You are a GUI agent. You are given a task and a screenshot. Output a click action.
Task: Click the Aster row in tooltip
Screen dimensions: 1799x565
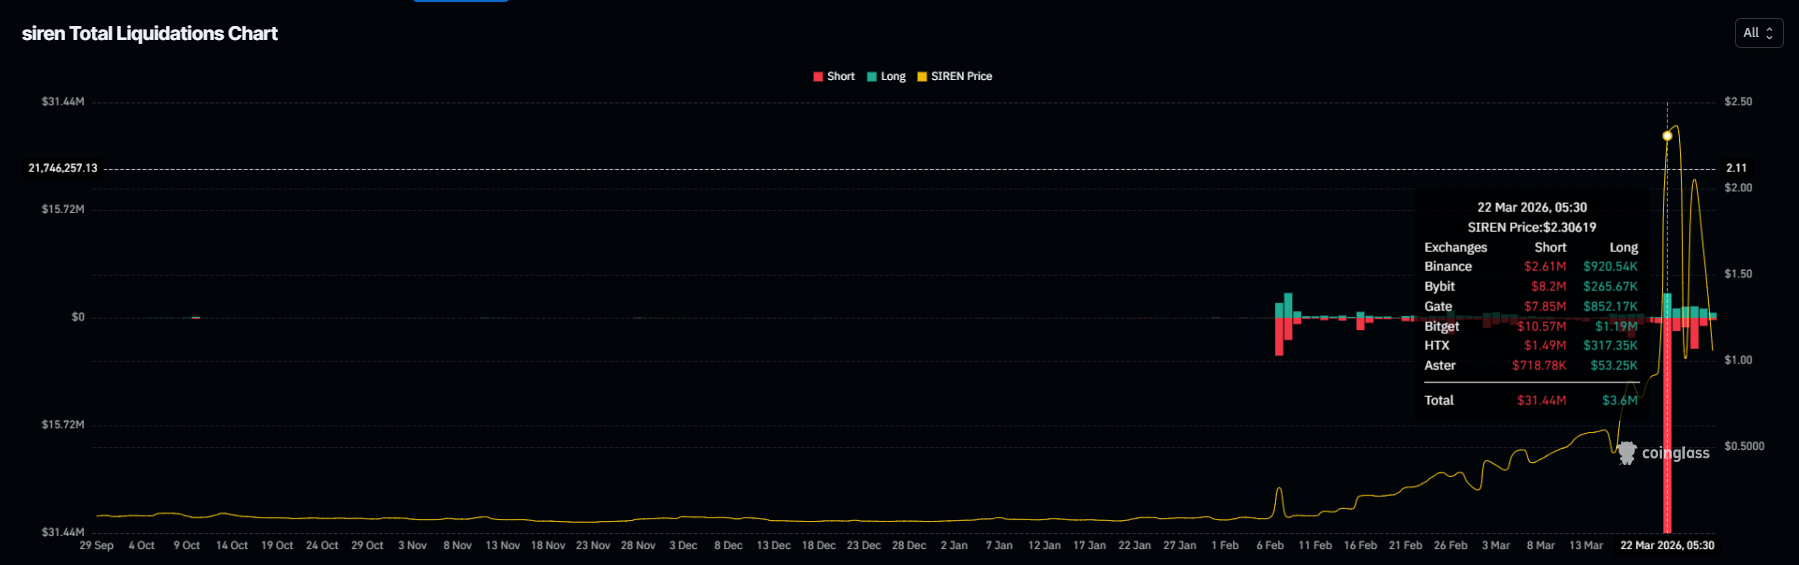tap(1531, 365)
